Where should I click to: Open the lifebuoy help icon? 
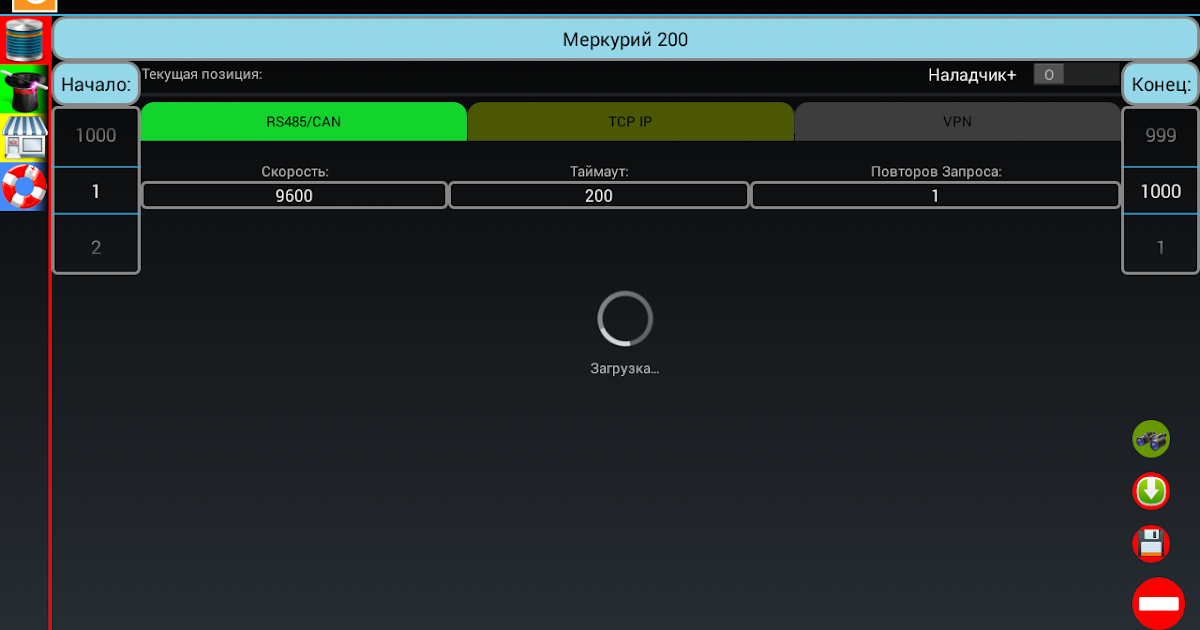click(x=24, y=187)
